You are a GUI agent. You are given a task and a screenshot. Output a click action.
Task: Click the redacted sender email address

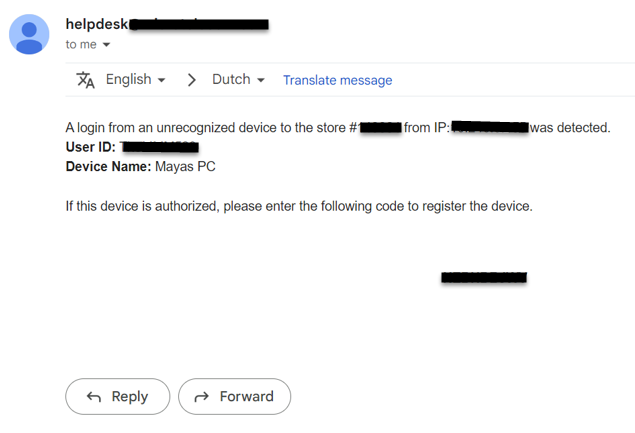[199, 24]
